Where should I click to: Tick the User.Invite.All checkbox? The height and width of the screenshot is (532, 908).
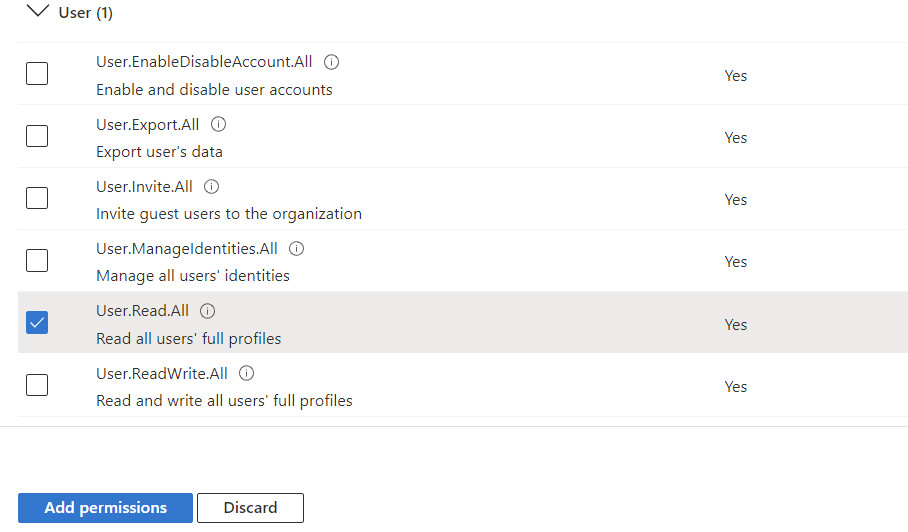[x=37, y=198]
